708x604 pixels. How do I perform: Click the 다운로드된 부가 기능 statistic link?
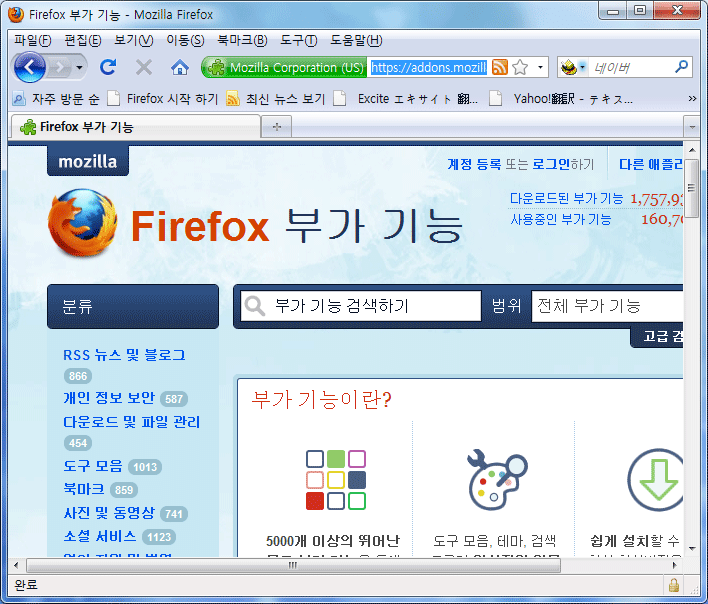click(x=566, y=199)
